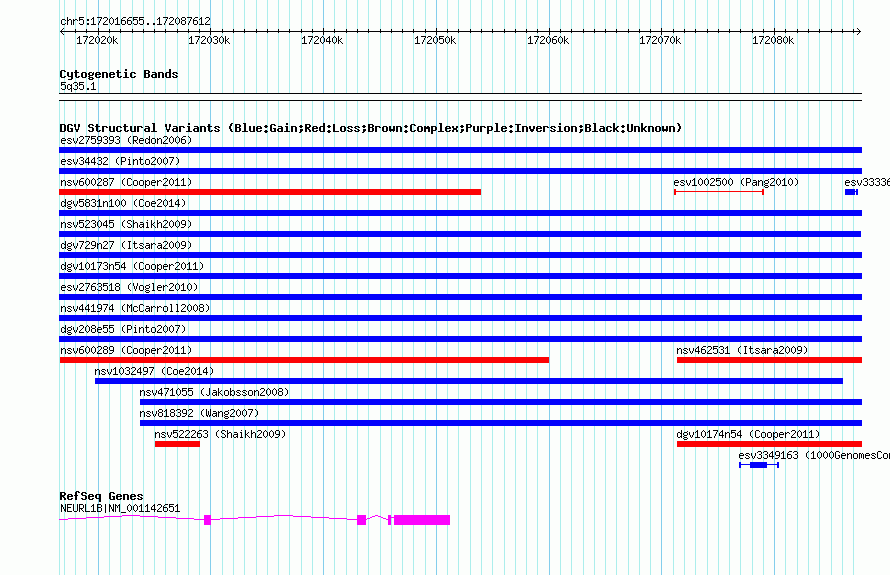
Task: Click the nsv600289 (Cooper2011) label
Action: pyautogui.click(x=126, y=350)
